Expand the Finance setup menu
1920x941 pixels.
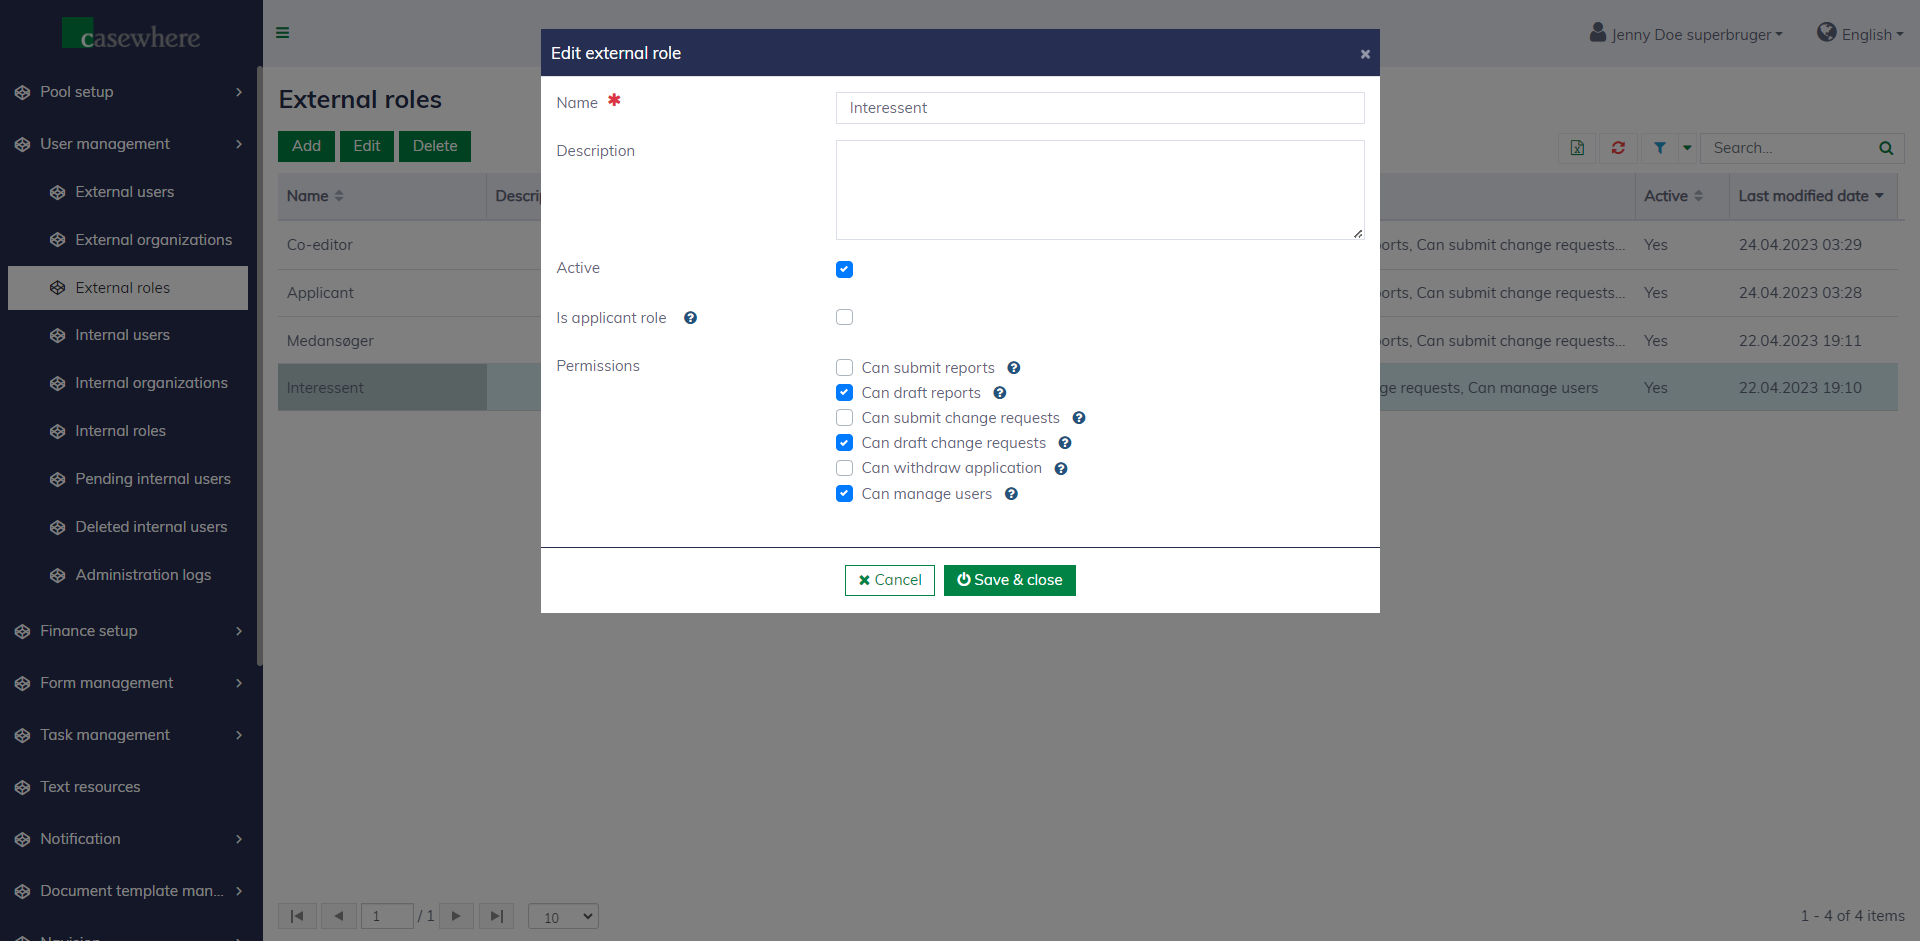pyautogui.click(x=130, y=631)
